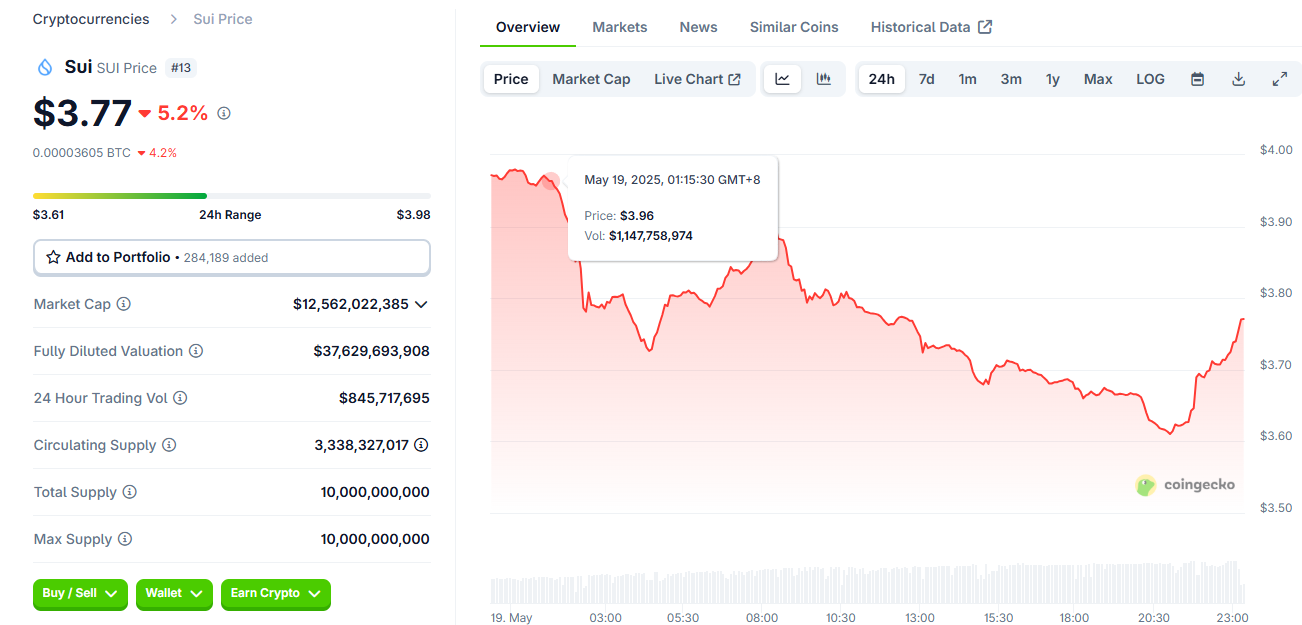Screen dimensions: 1302x625
Task: Open the Live Chart link
Action: tap(697, 79)
